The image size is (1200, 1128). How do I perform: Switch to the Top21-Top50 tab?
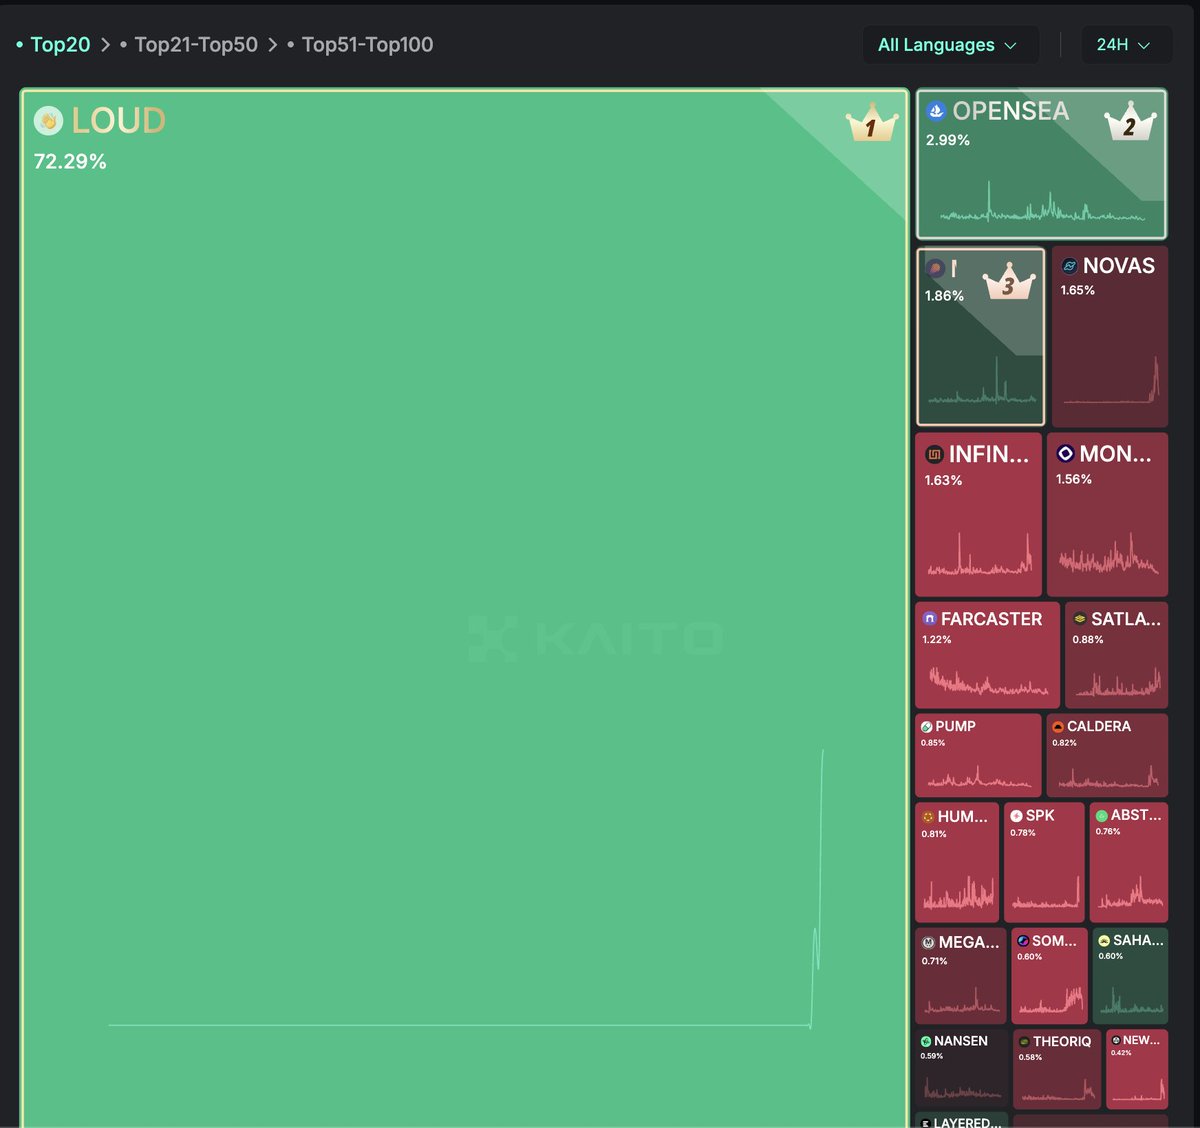[196, 45]
